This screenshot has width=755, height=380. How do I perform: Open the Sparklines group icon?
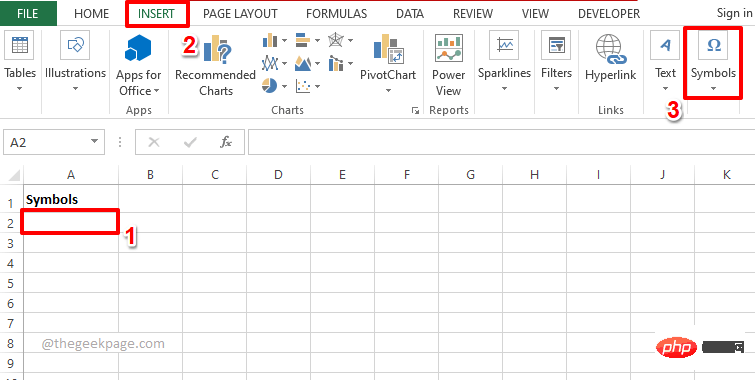(504, 45)
